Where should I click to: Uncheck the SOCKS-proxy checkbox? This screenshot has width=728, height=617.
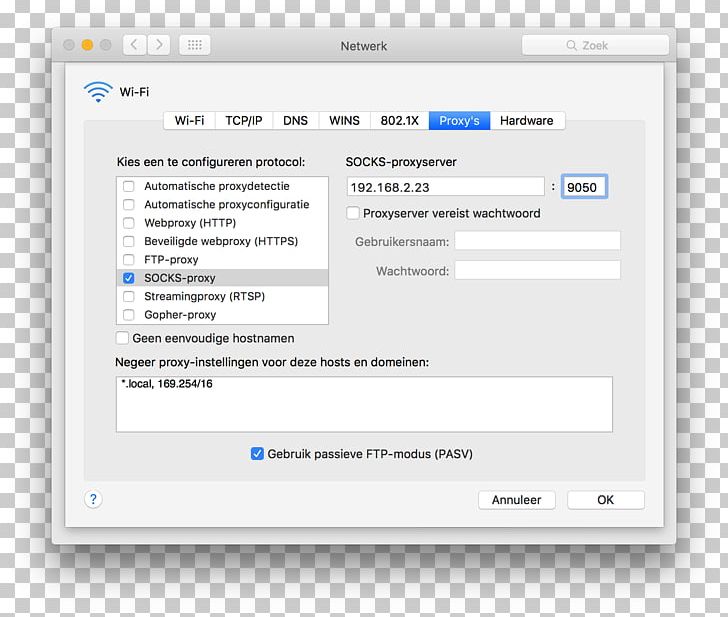(x=129, y=278)
